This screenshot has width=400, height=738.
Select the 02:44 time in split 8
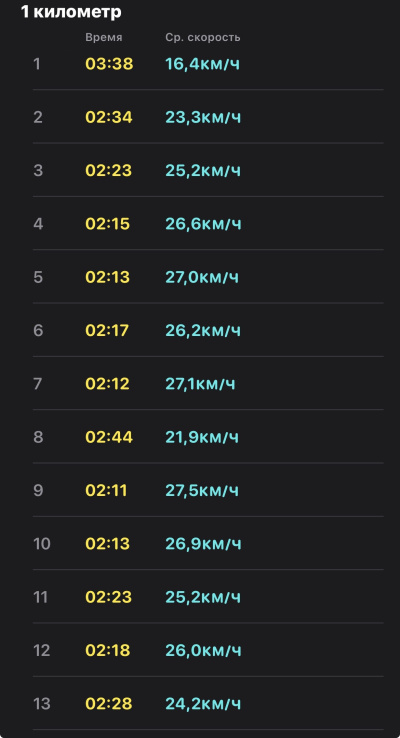pyautogui.click(x=109, y=437)
